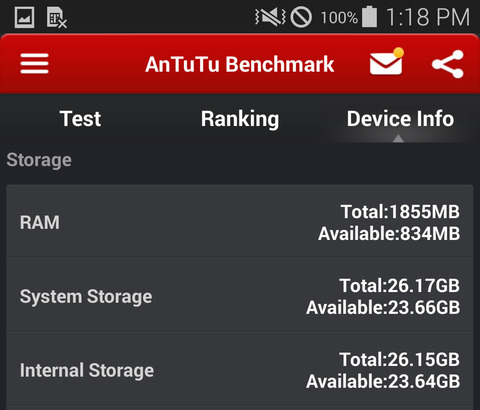Open the mail notifications envelope icon
The height and width of the screenshot is (410, 480).
(386, 62)
